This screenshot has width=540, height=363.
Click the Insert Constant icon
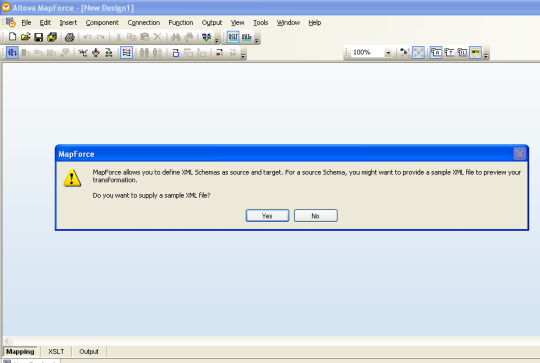[83, 53]
